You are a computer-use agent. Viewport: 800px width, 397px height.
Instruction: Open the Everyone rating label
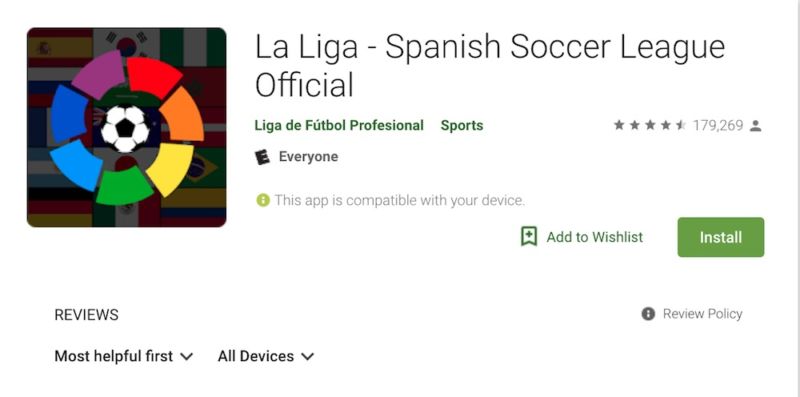point(308,157)
